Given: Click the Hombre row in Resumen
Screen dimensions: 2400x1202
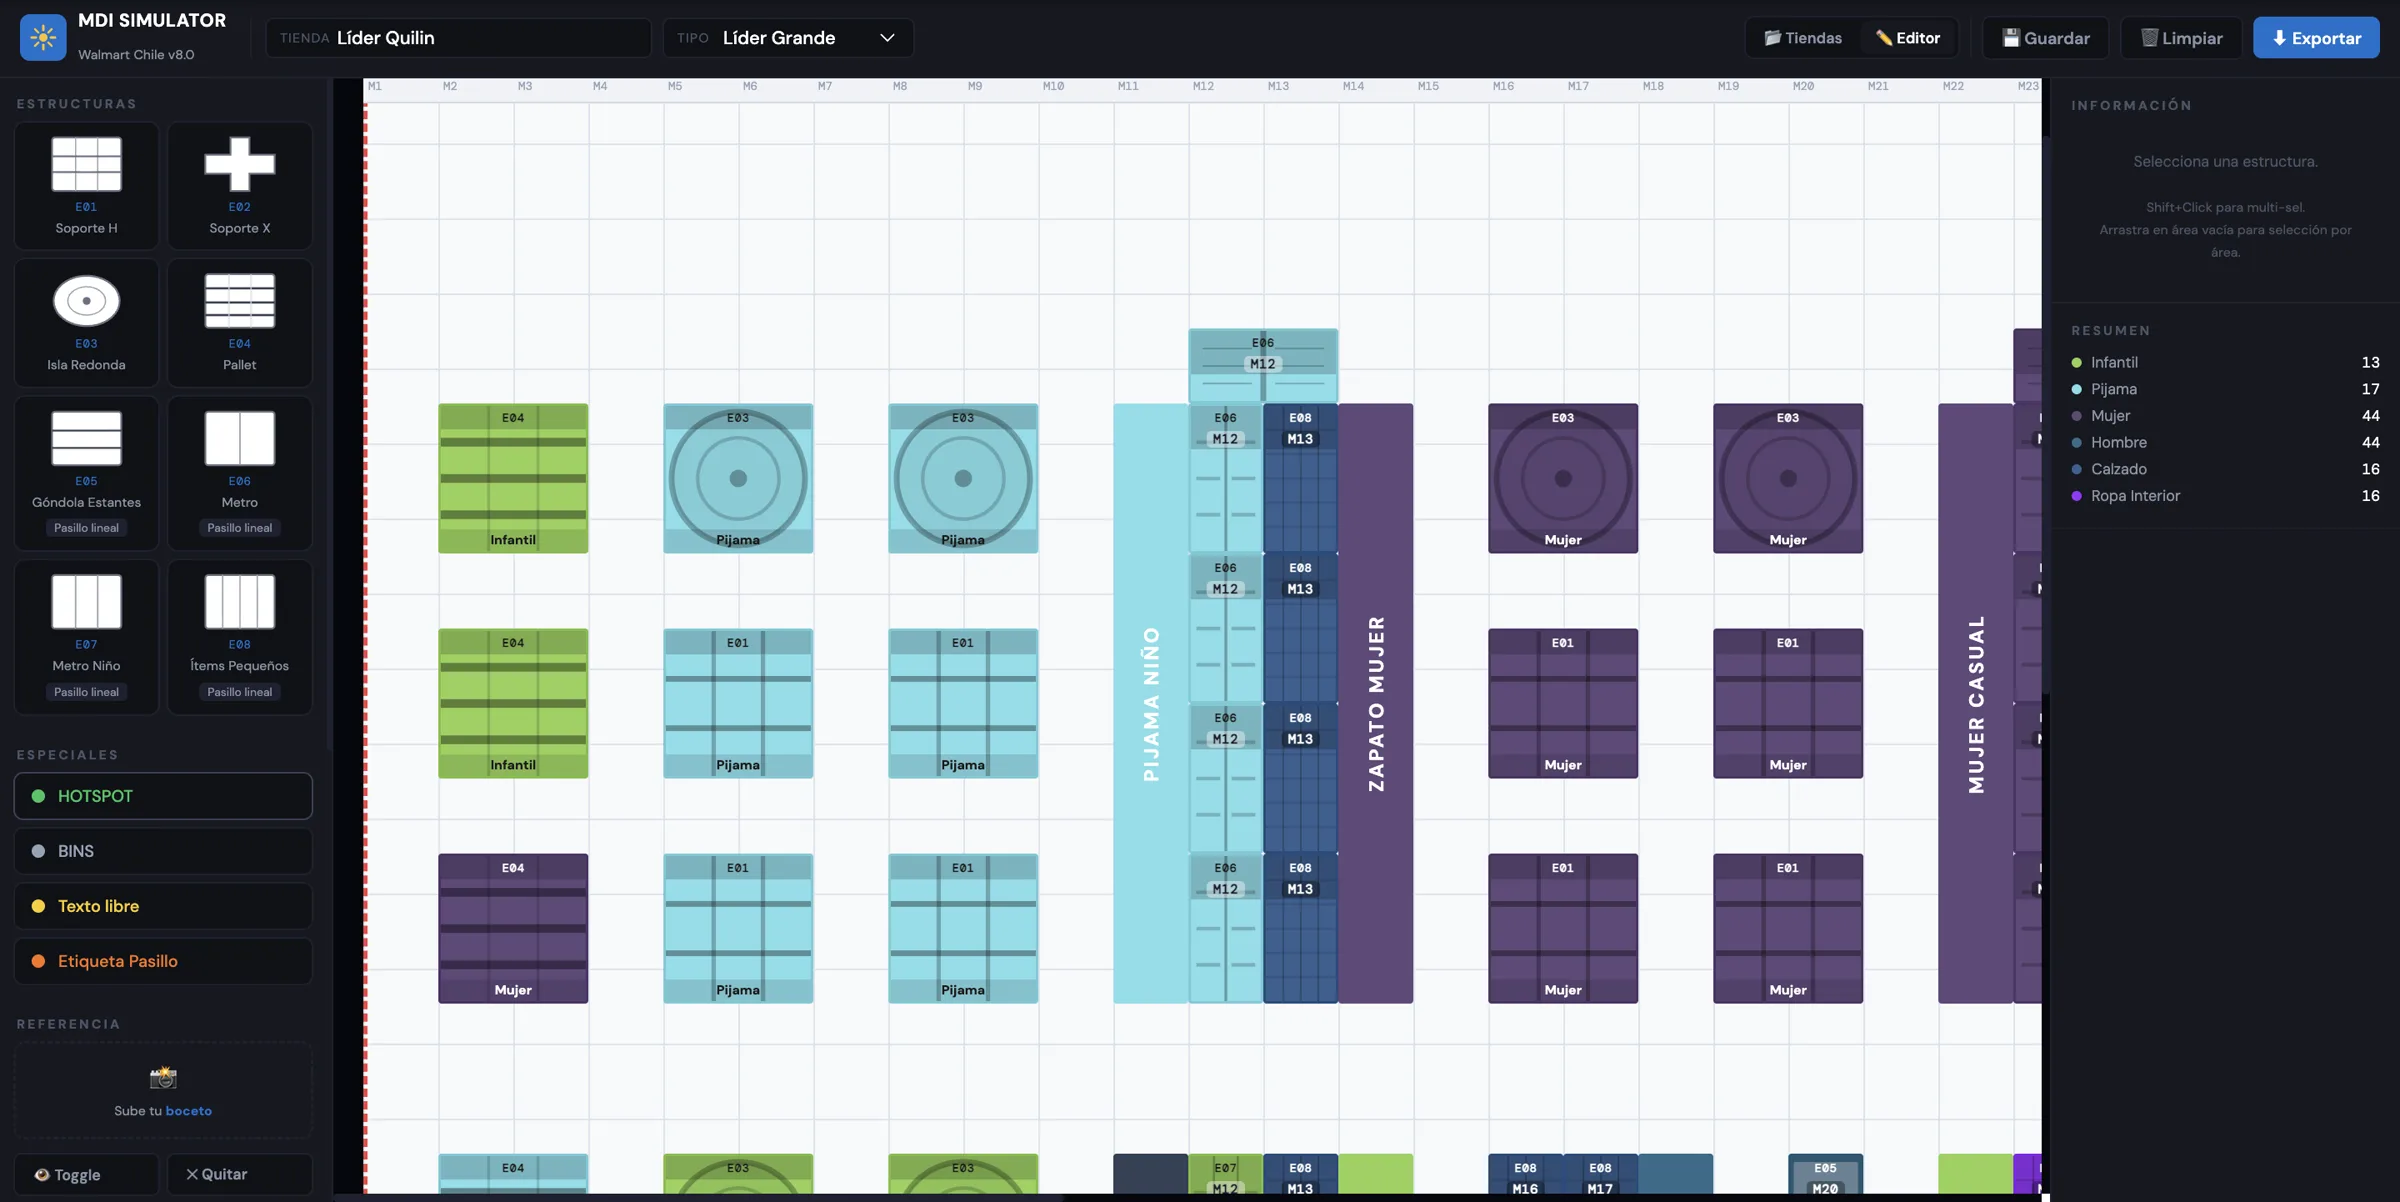Looking at the screenshot, I should coord(2225,442).
